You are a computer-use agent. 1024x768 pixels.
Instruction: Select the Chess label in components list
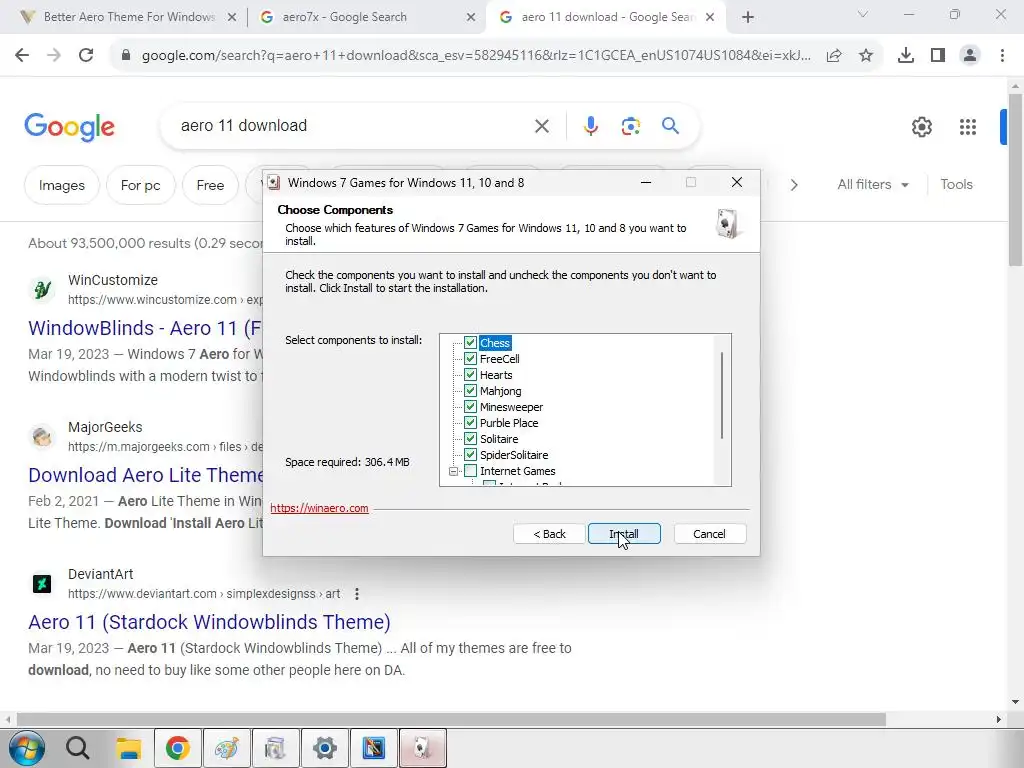point(495,343)
